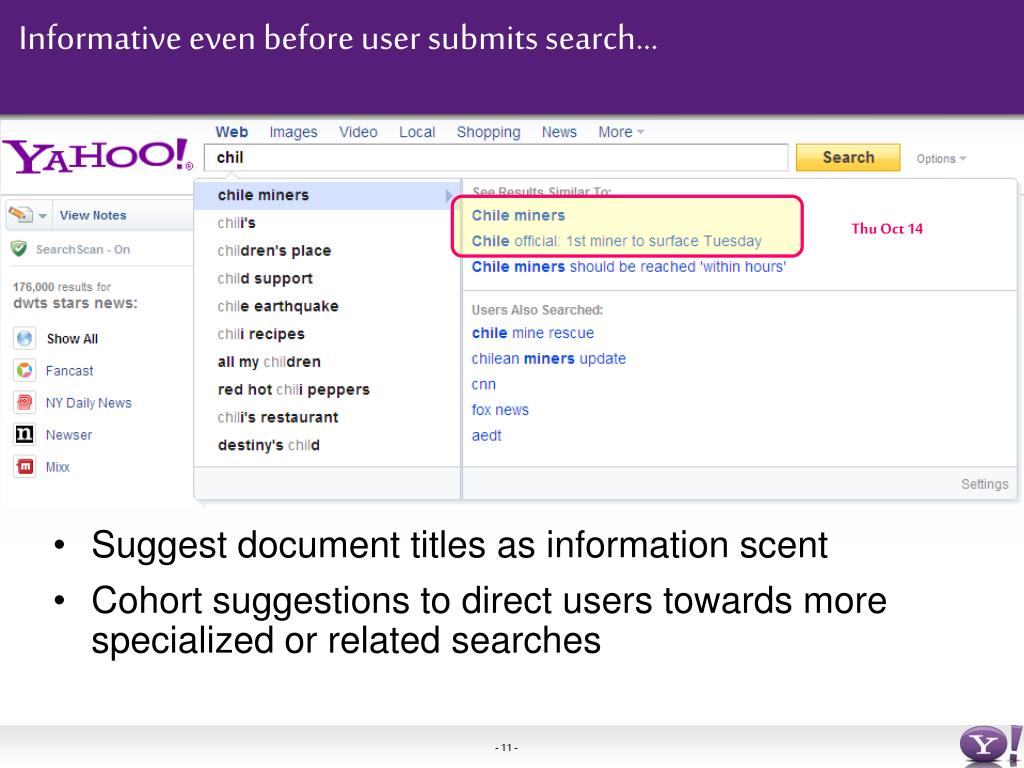Click the Newser site icon
The image size is (1024, 768).
coord(24,434)
